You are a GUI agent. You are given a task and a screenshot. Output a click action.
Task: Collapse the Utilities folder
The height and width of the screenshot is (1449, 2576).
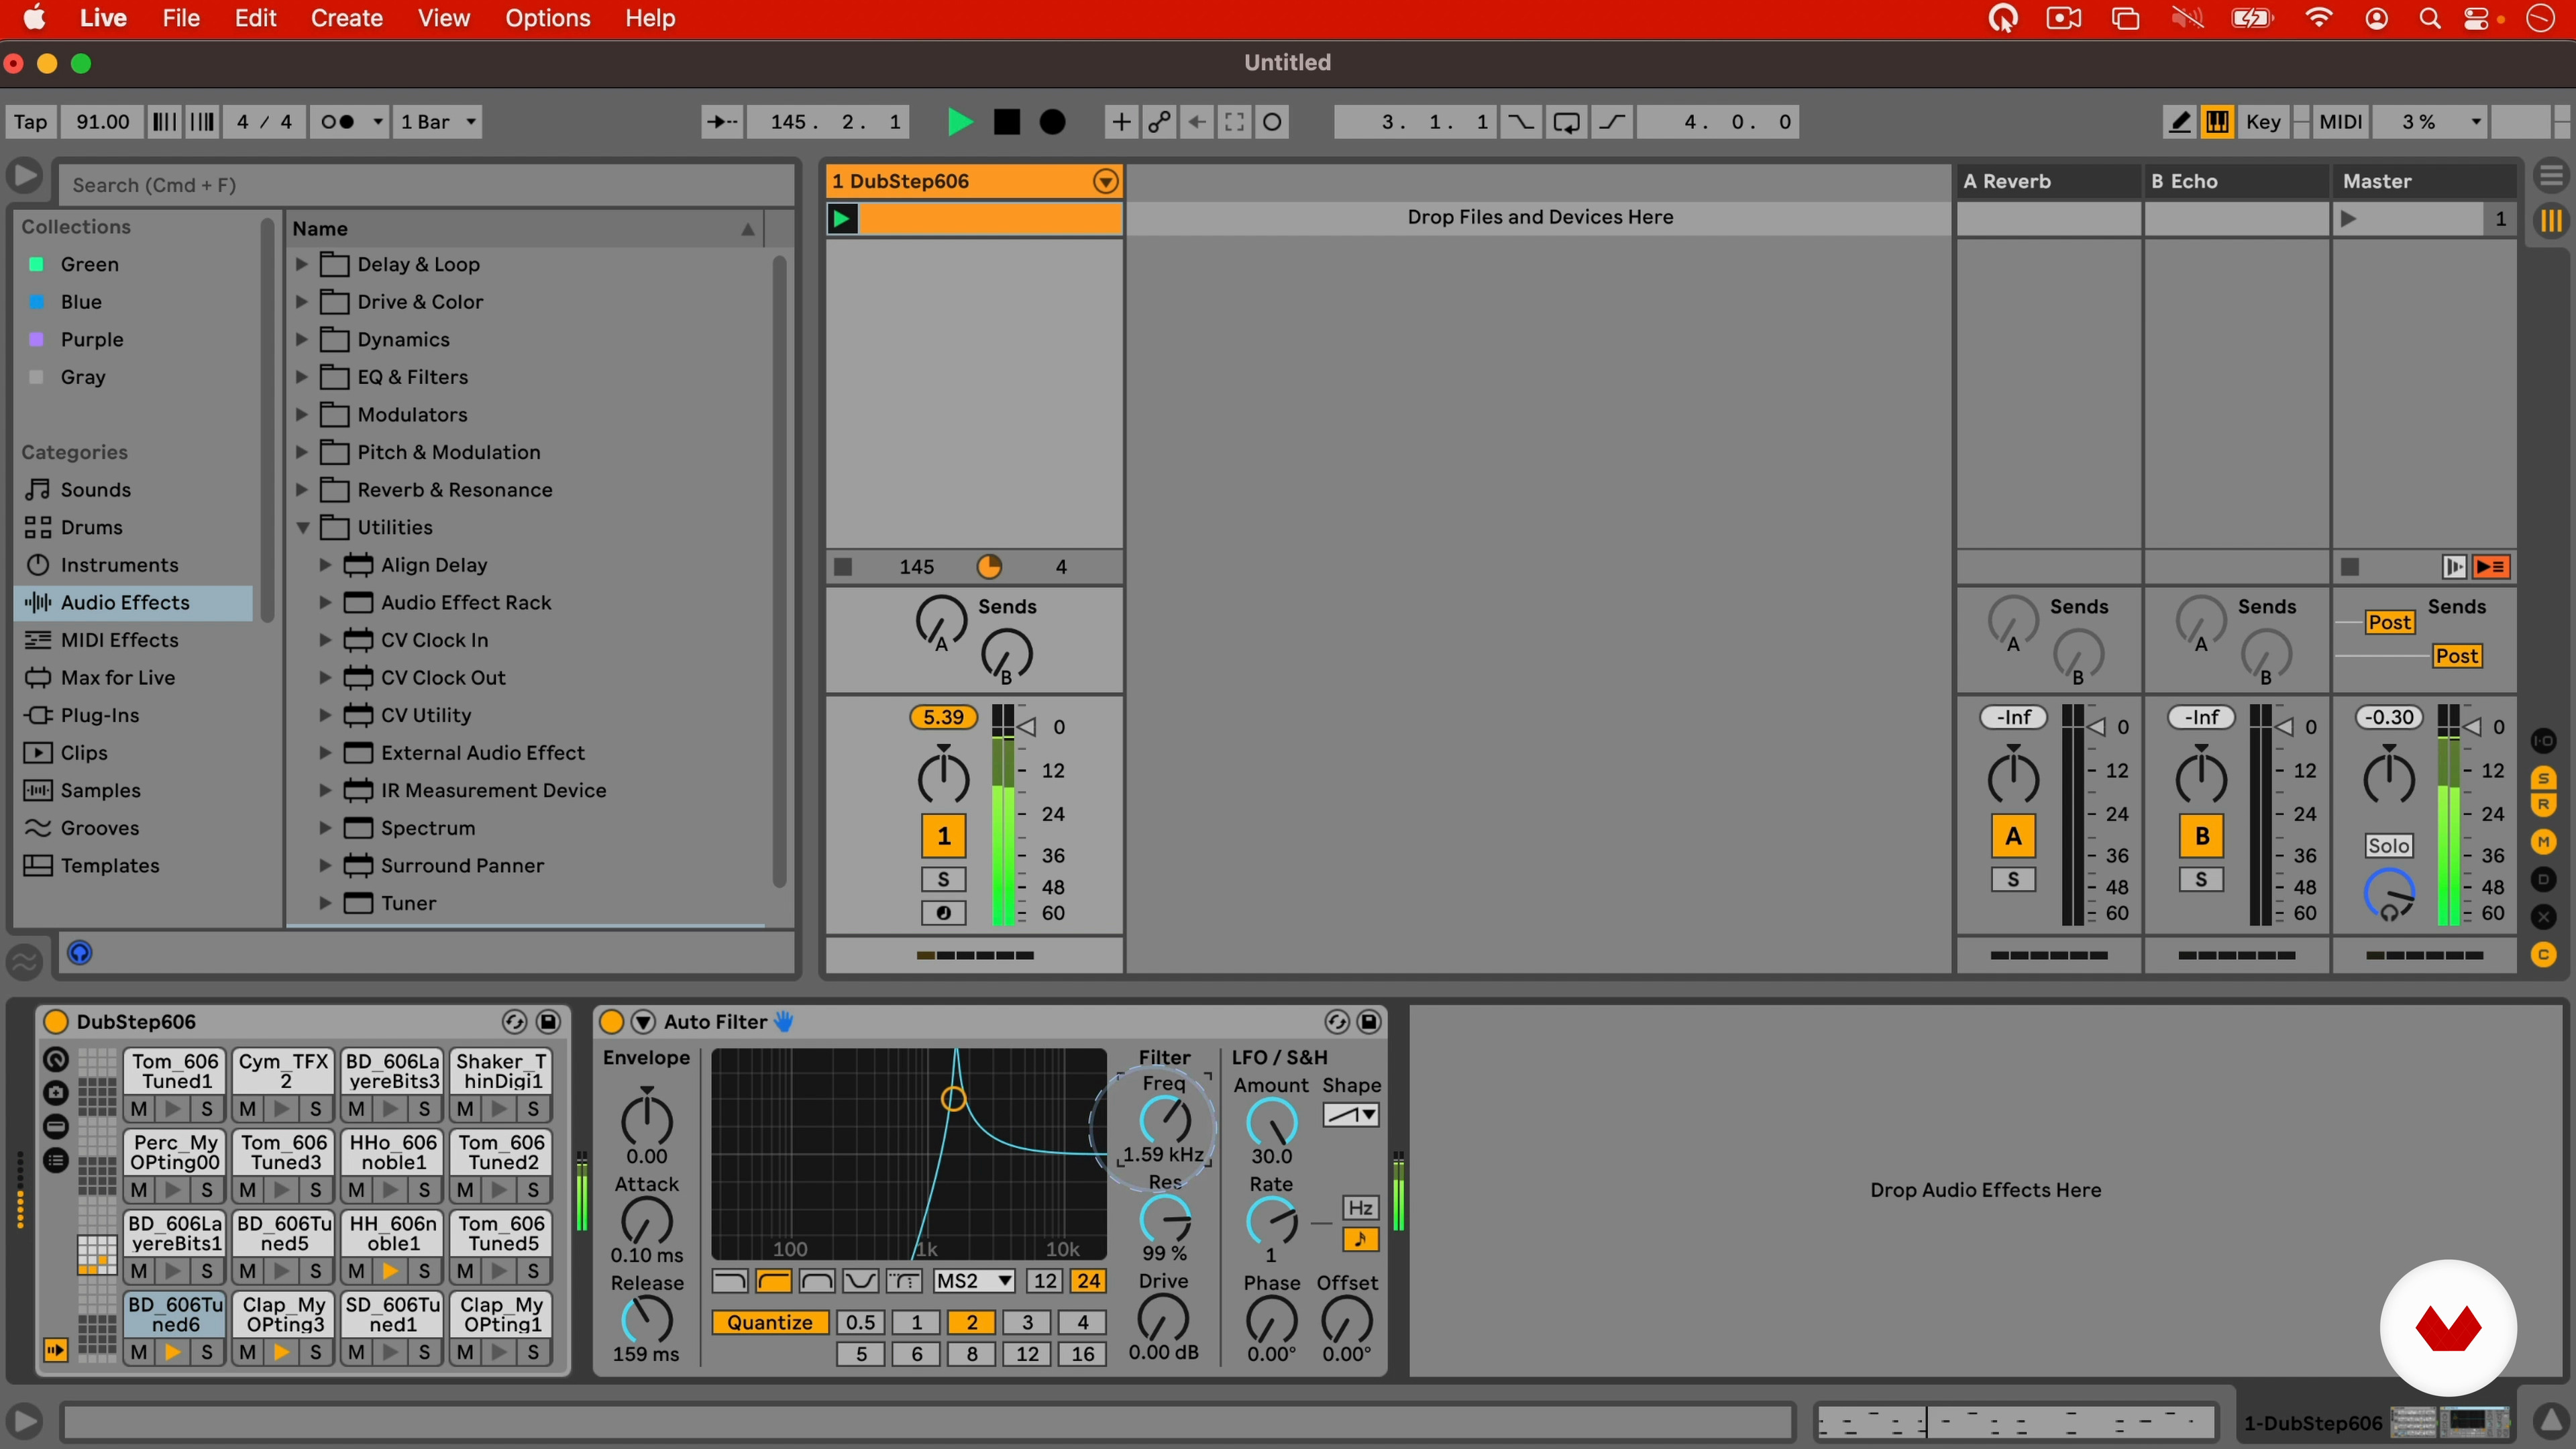302,527
